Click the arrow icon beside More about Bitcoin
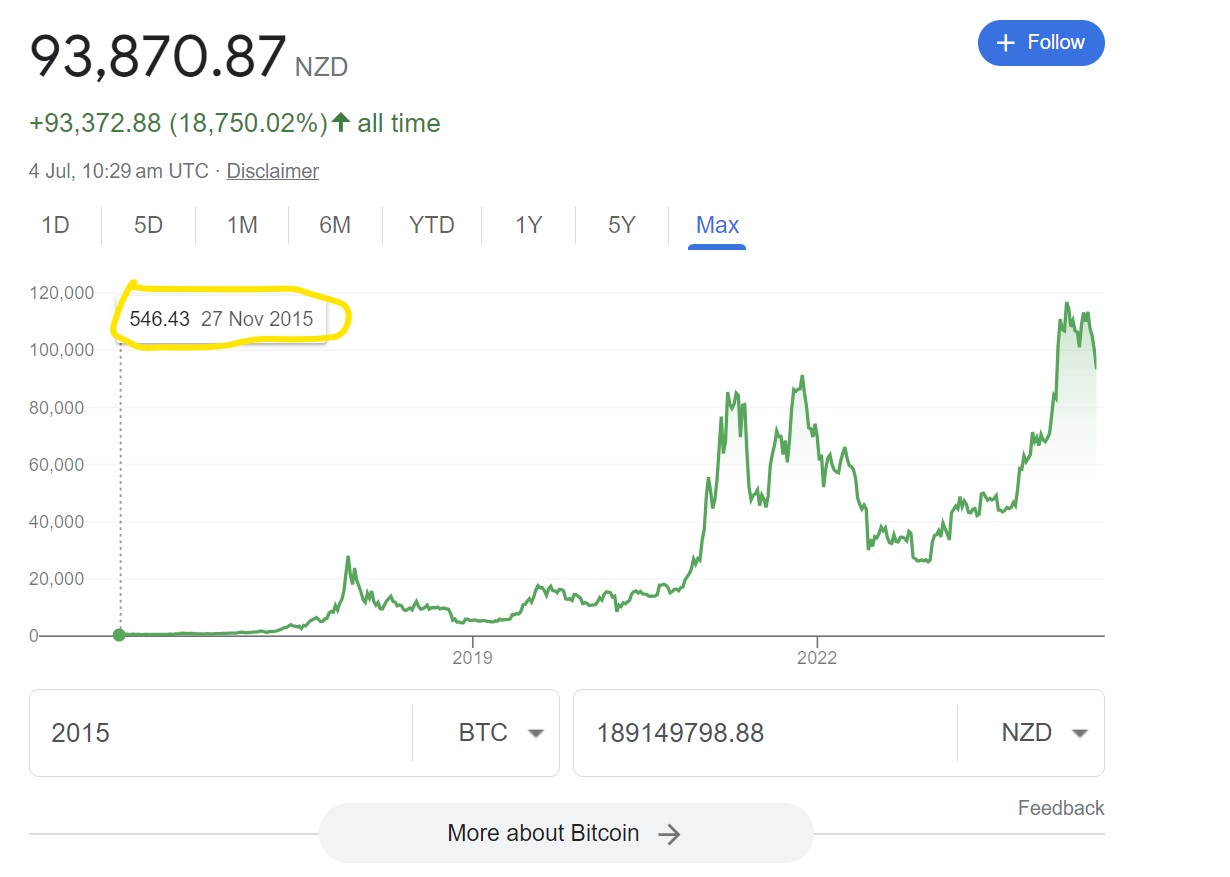The height and width of the screenshot is (877, 1230). (670, 834)
